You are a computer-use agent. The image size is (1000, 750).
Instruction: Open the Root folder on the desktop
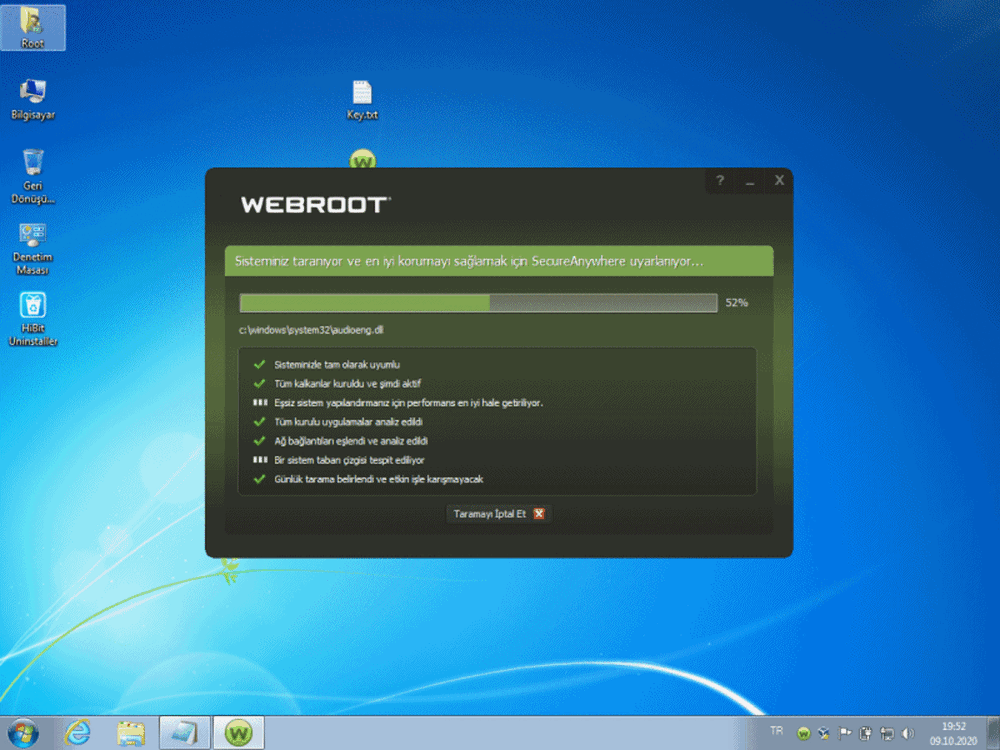click(x=33, y=27)
